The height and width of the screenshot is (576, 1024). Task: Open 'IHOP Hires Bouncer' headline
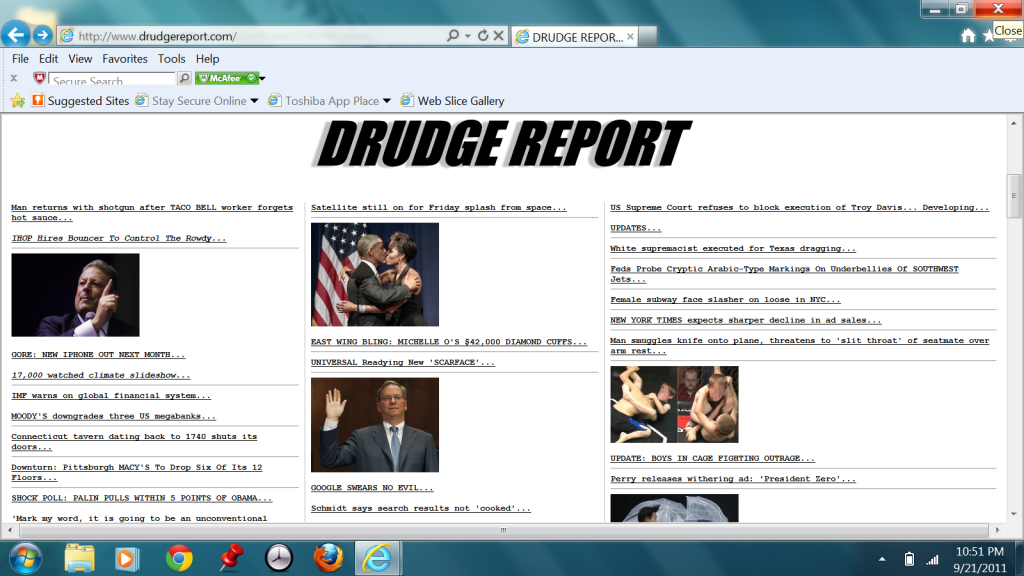119,238
